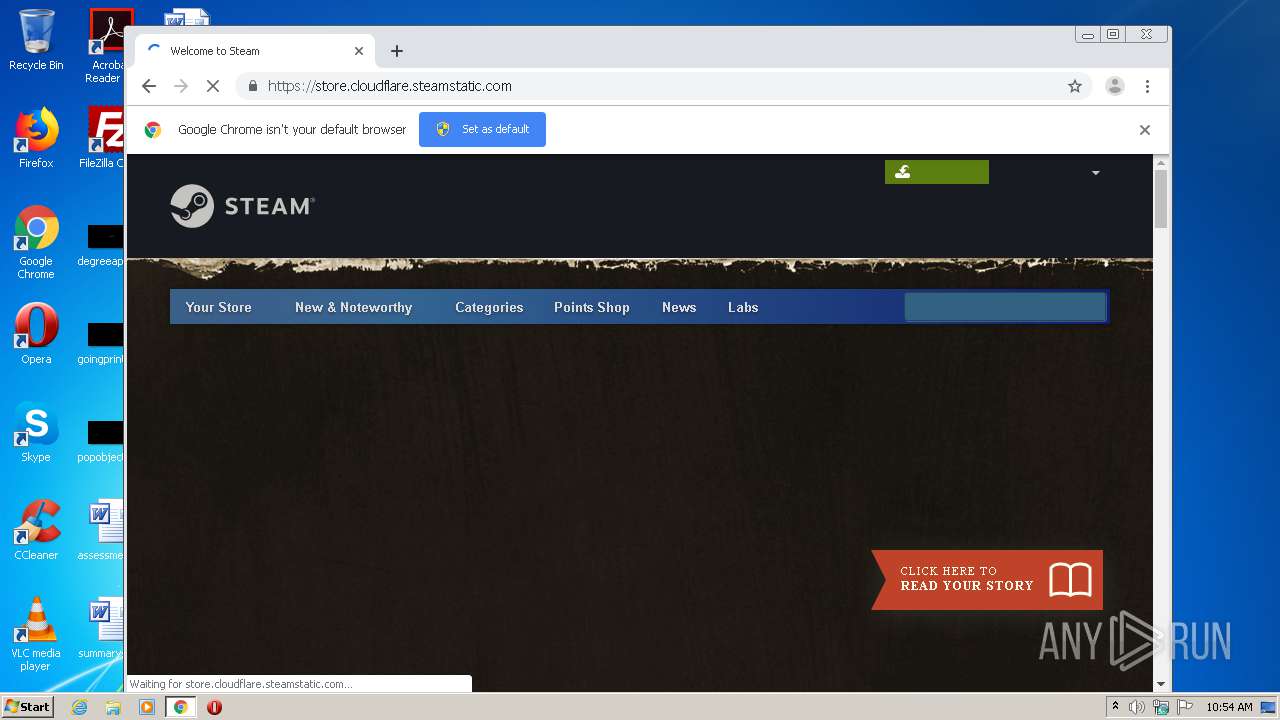Image resolution: width=1280 pixels, height=720 pixels.
Task: Click the Chrome logo in the infobar
Action: point(153,130)
